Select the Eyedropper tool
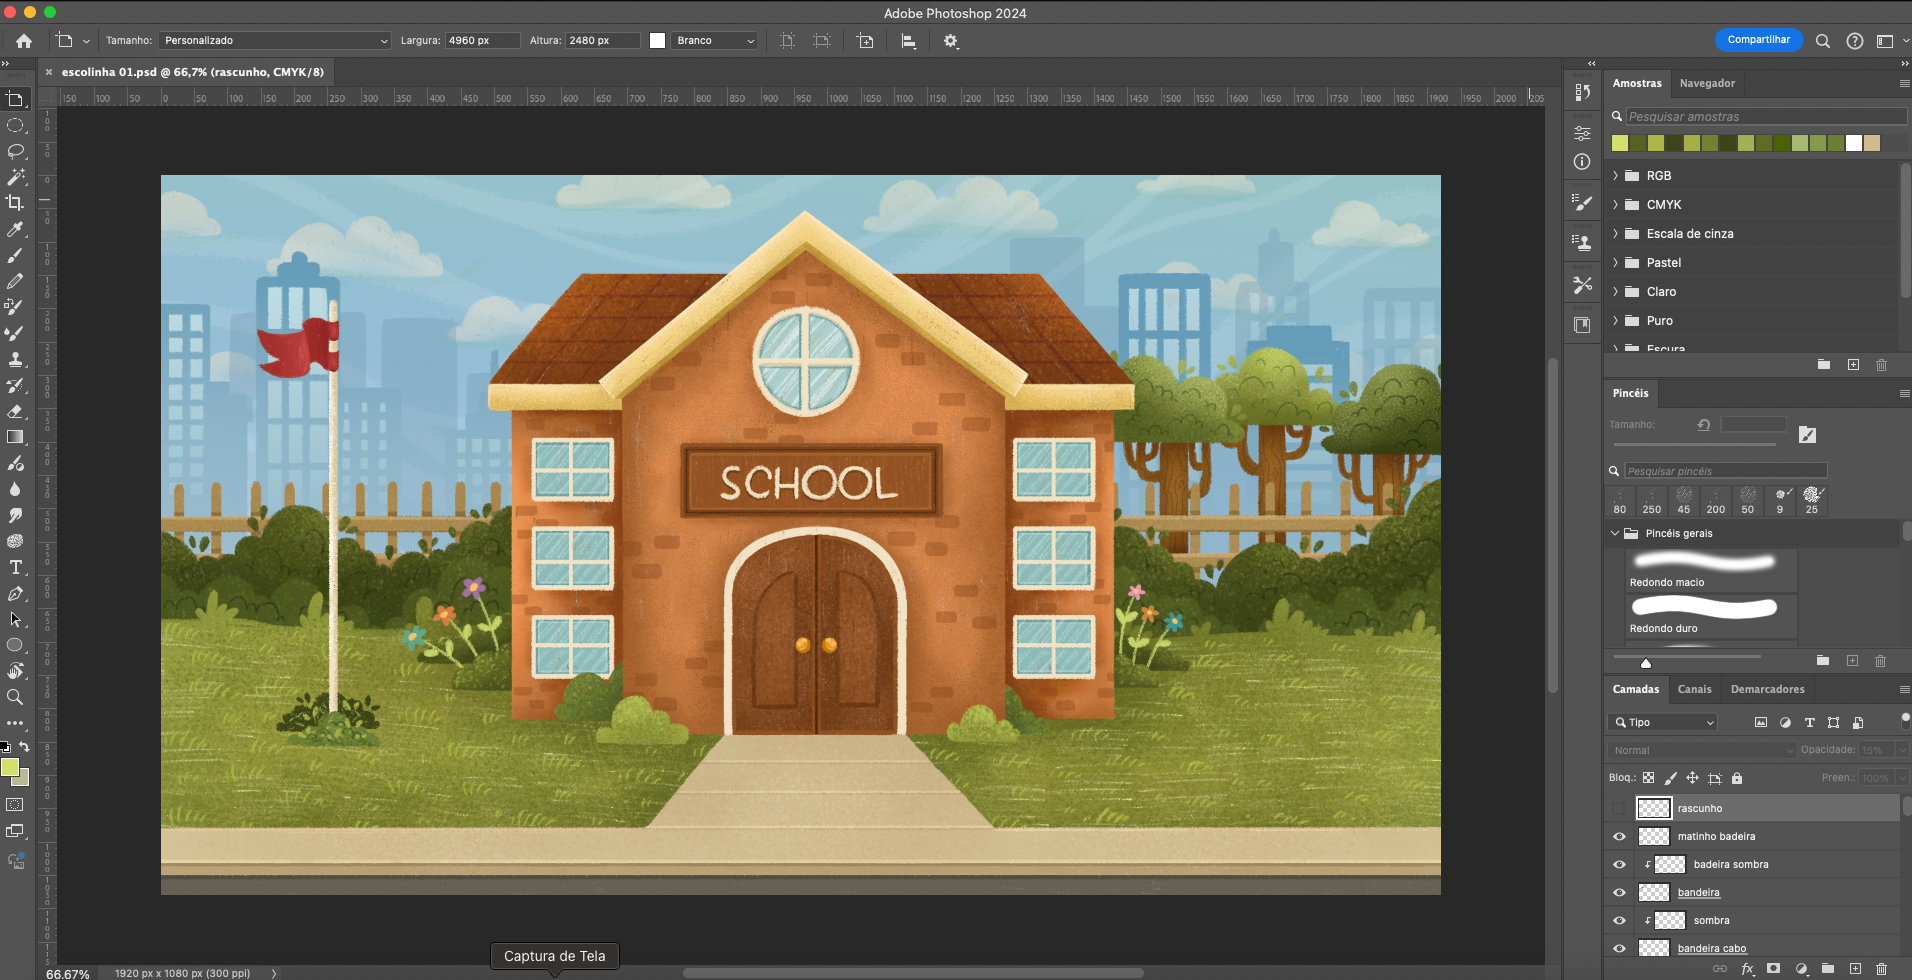The height and width of the screenshot is (980, 1912). [x=15, y=229]
